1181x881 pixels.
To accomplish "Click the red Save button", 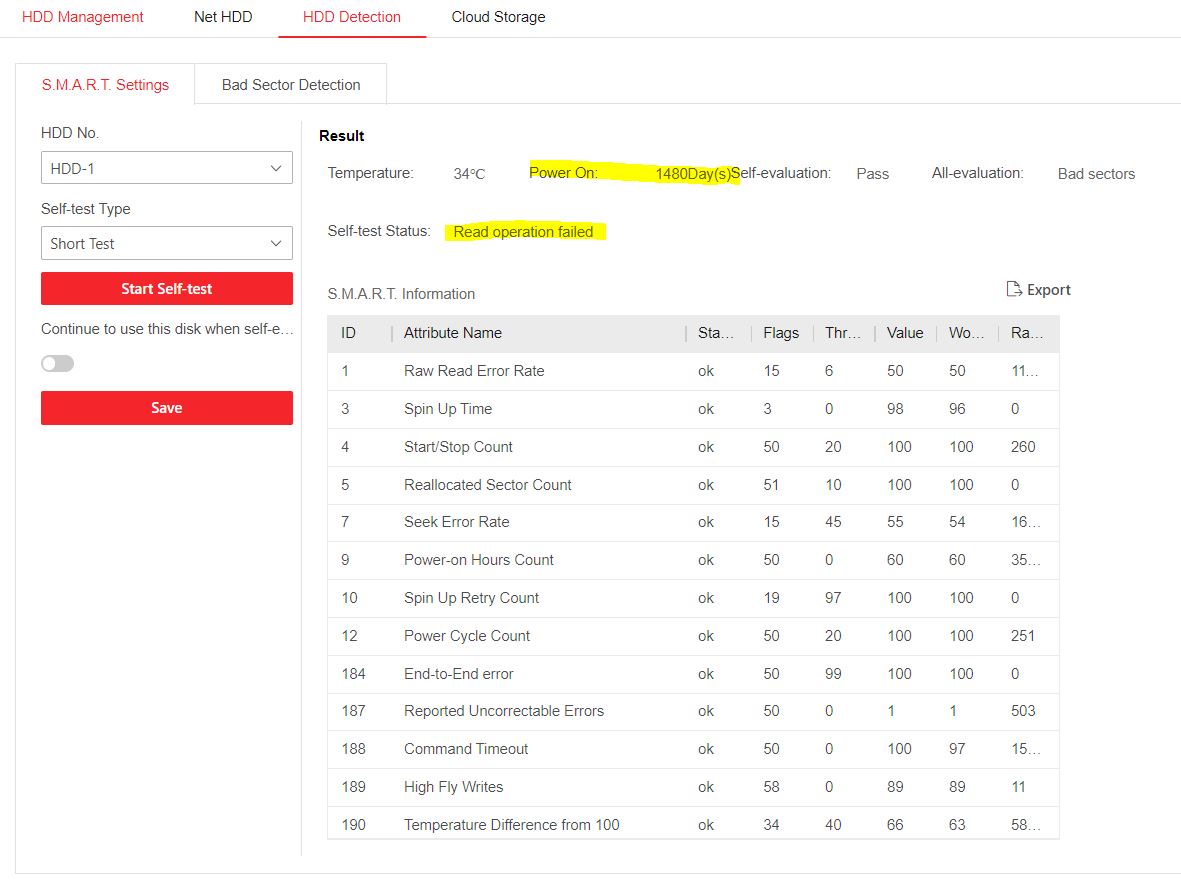I will pos(166,408).
